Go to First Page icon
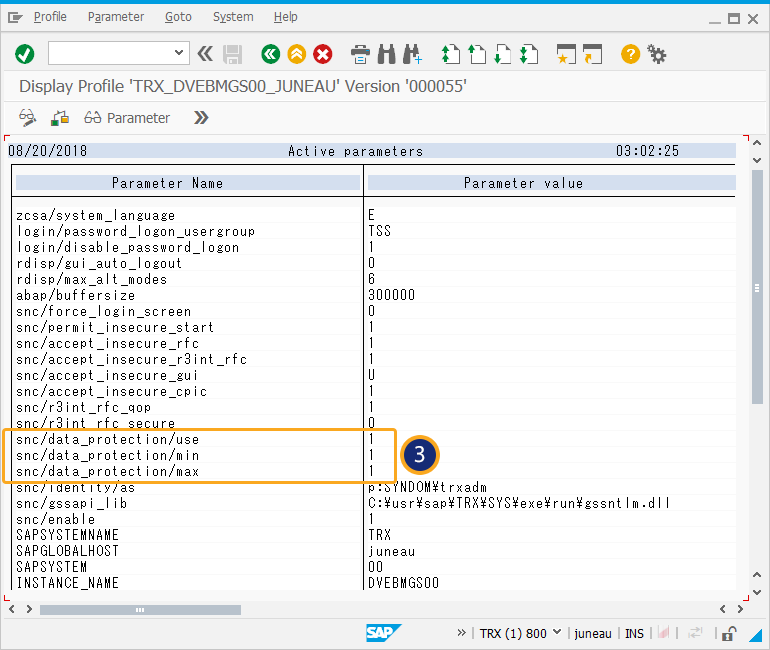Screen dimensions: 770x650 tap(450, 54)
